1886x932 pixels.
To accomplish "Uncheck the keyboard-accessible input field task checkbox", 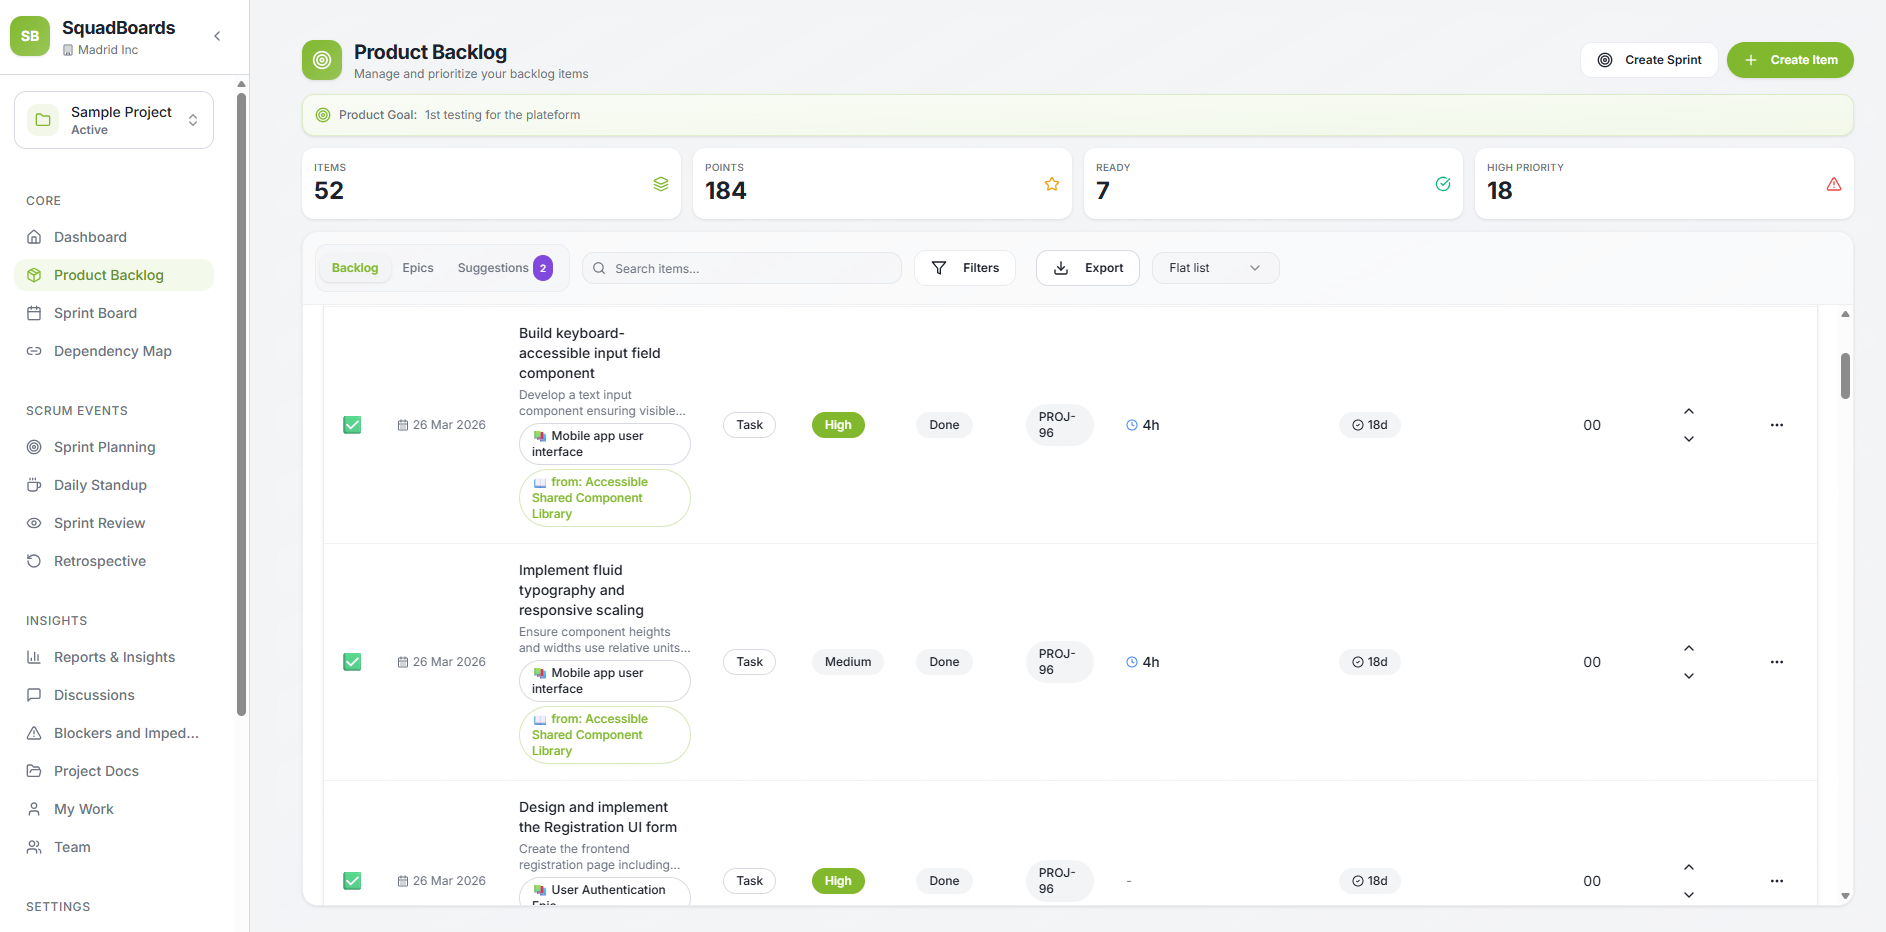I will 352,425.
